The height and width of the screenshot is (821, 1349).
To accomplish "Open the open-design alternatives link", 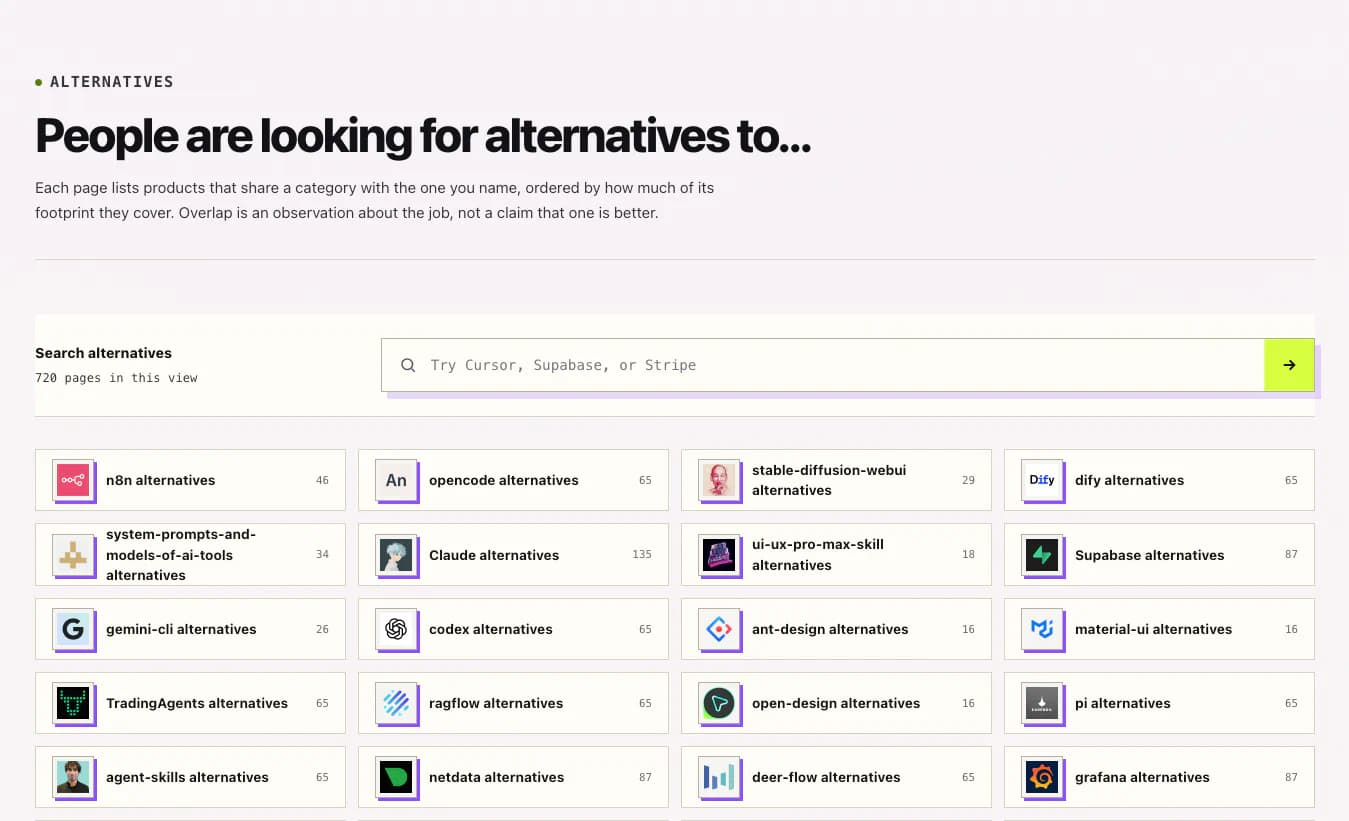I will [x=836, y=703].
